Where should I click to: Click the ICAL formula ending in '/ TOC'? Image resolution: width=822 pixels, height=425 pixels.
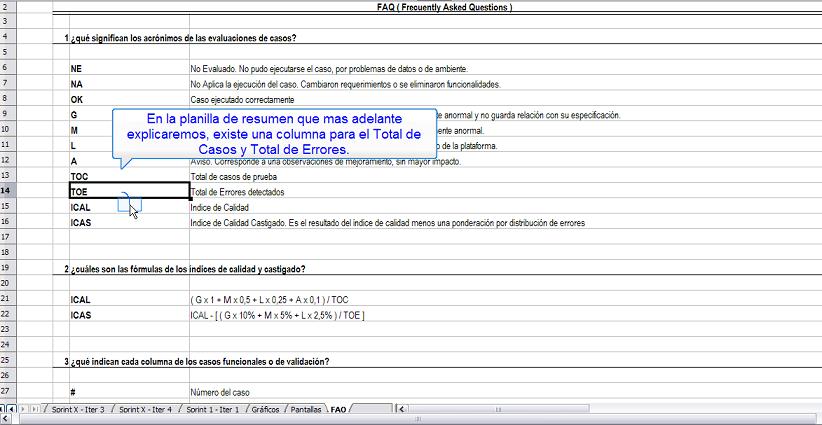(x=269, y=300)
